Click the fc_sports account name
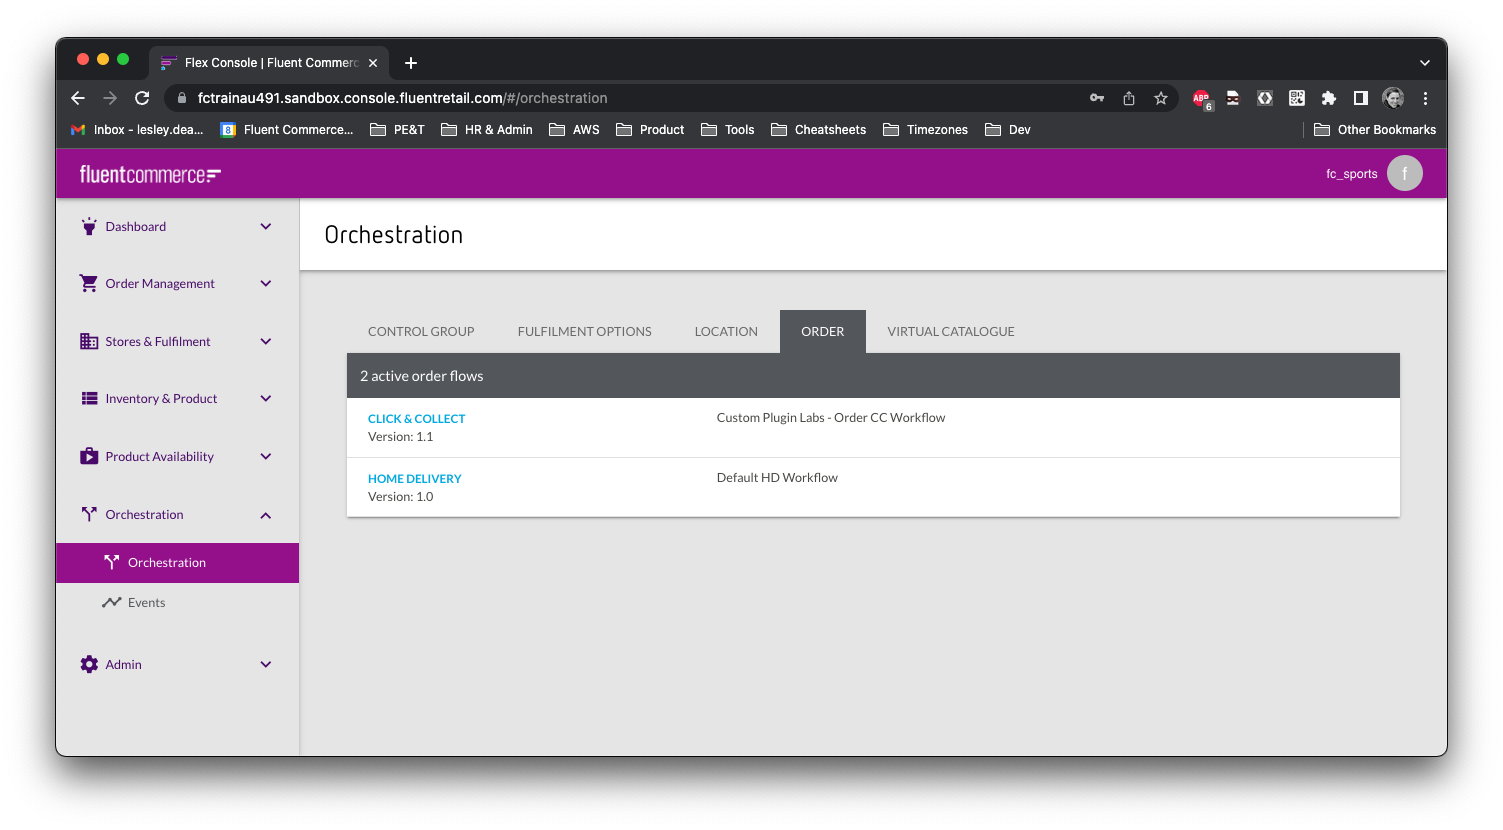The image size is (1503, 830). pos(1352,174)
